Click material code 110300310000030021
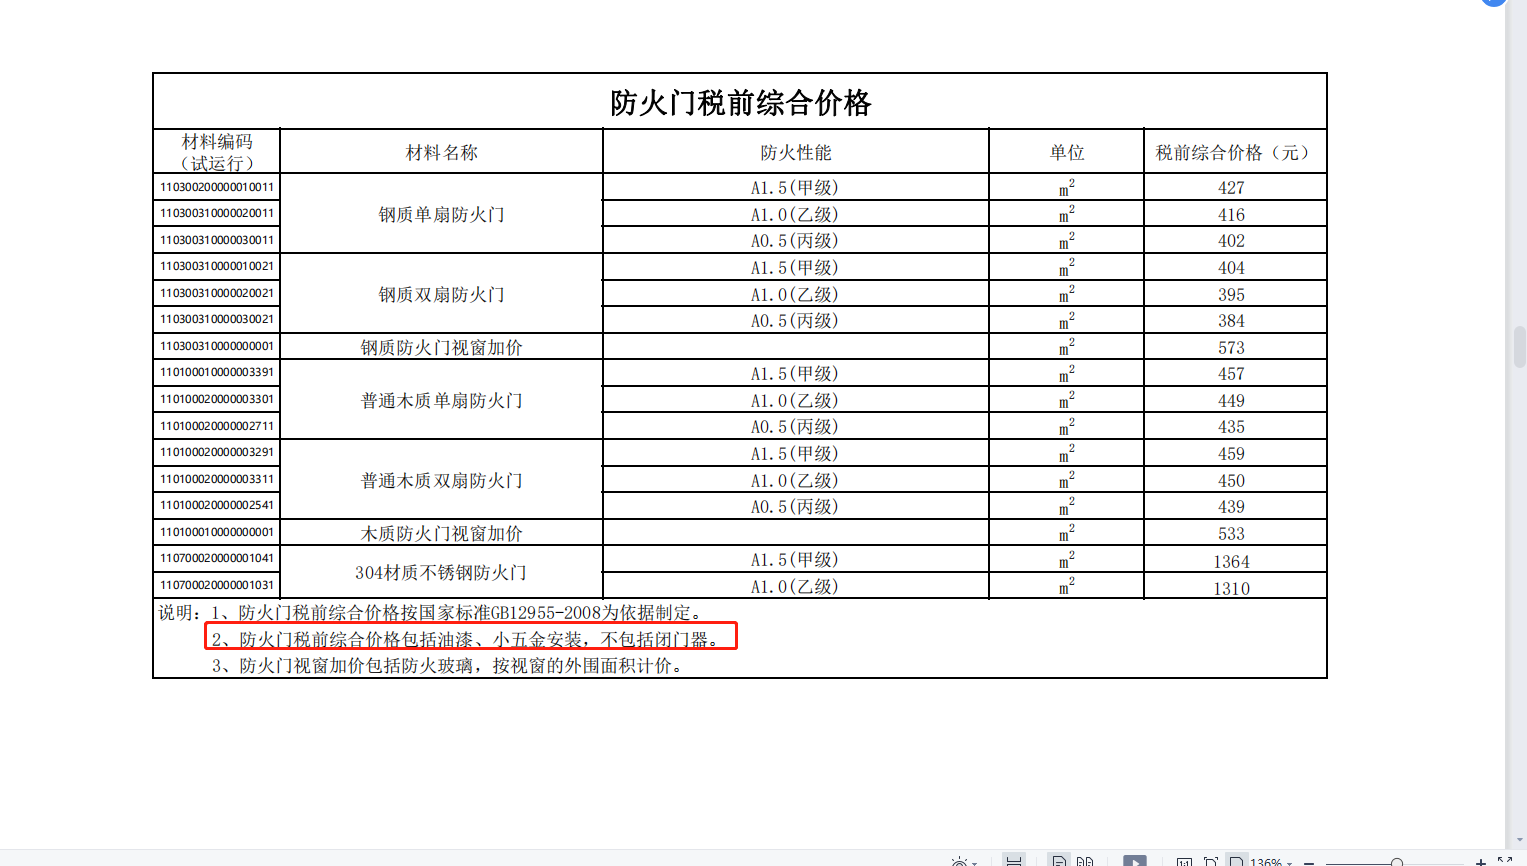Image resolution: width=1527 pixels, height=866 pixels. point(217,319)
